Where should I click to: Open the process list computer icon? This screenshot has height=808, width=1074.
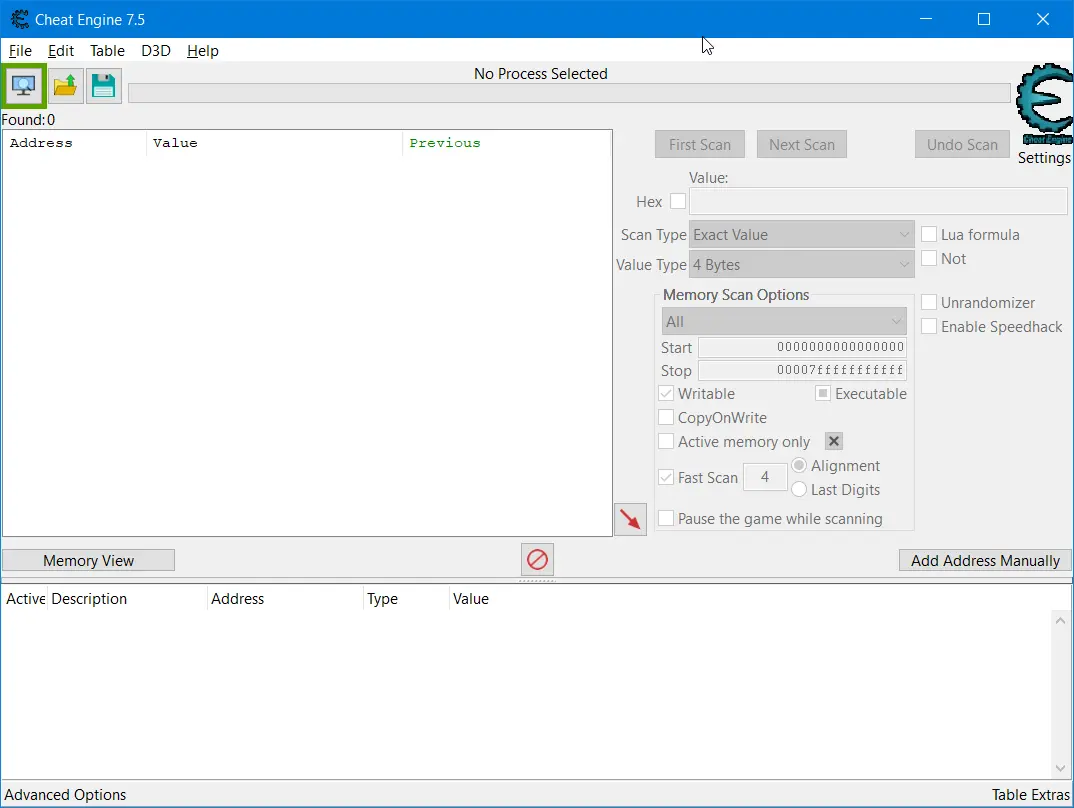(23, 86)
